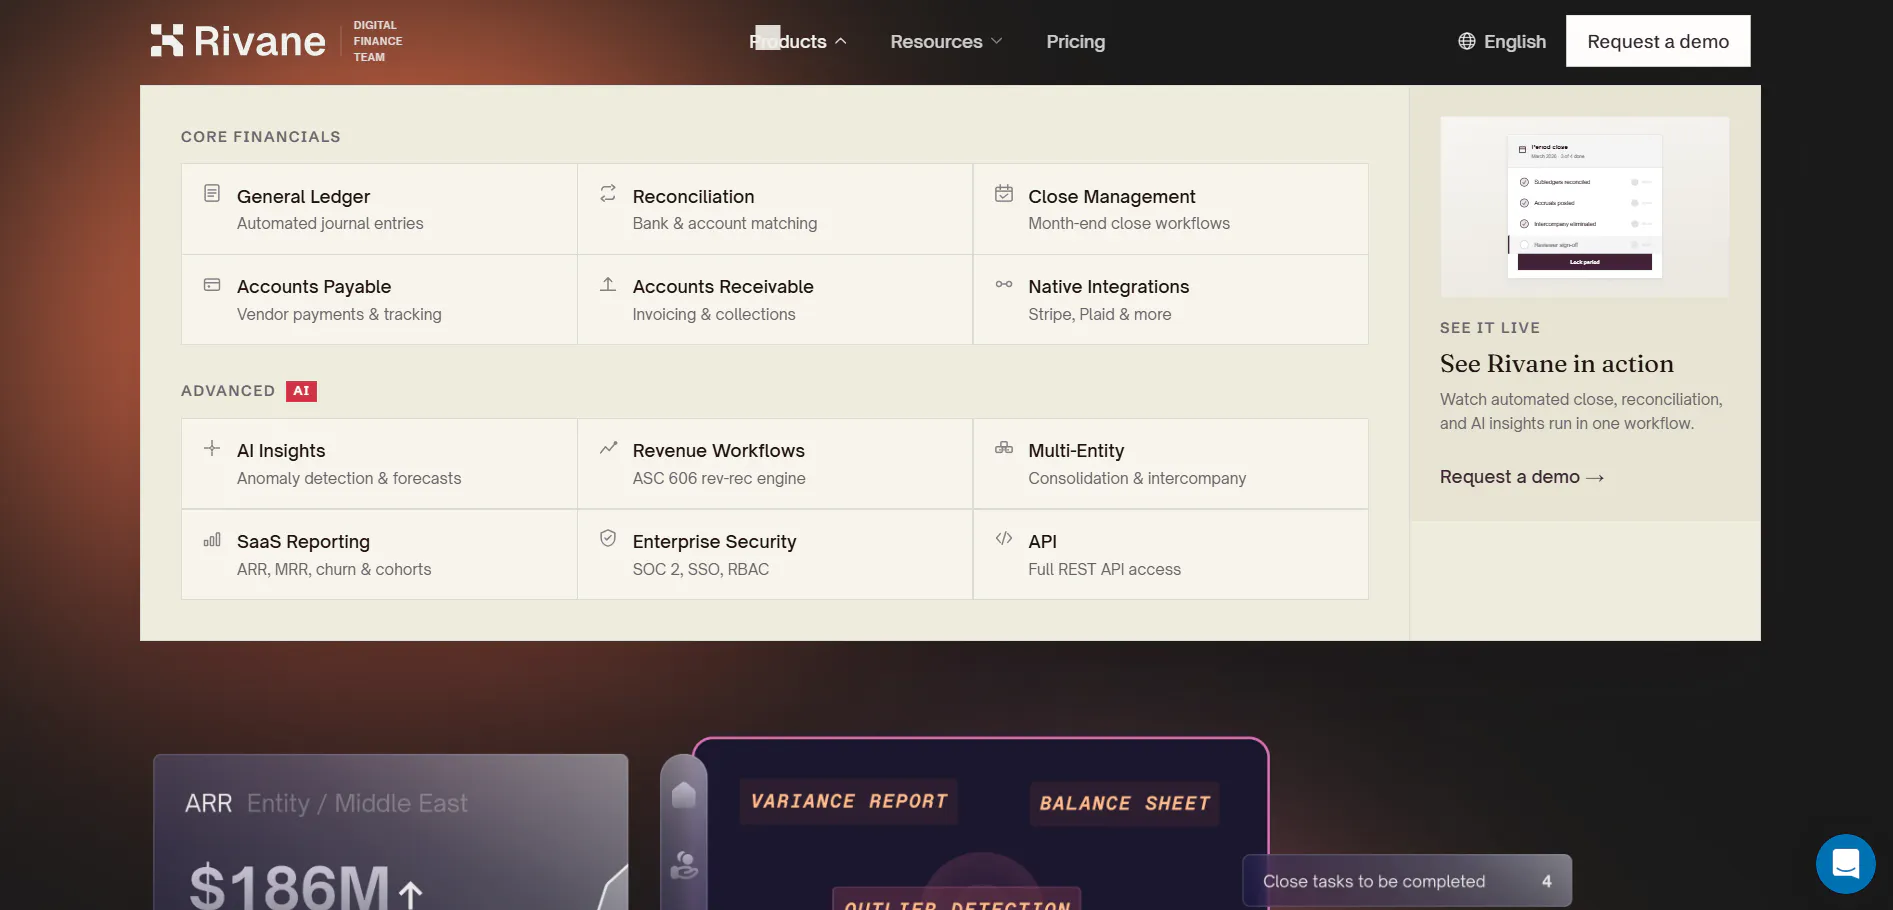Open the API product page
This screenshot has width=1893, height=910.
pyautogui.click(x=1171, y=555)
